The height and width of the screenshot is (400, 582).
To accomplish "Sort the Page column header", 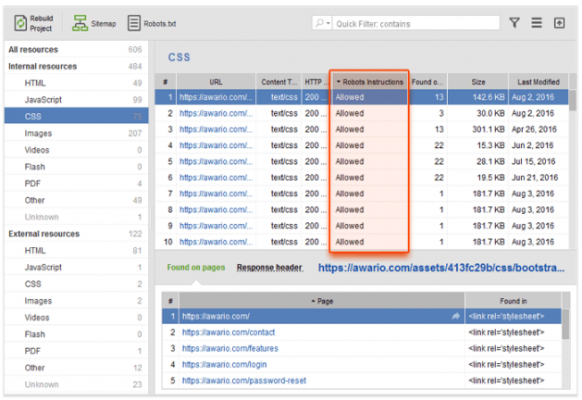I will [322, 301].
